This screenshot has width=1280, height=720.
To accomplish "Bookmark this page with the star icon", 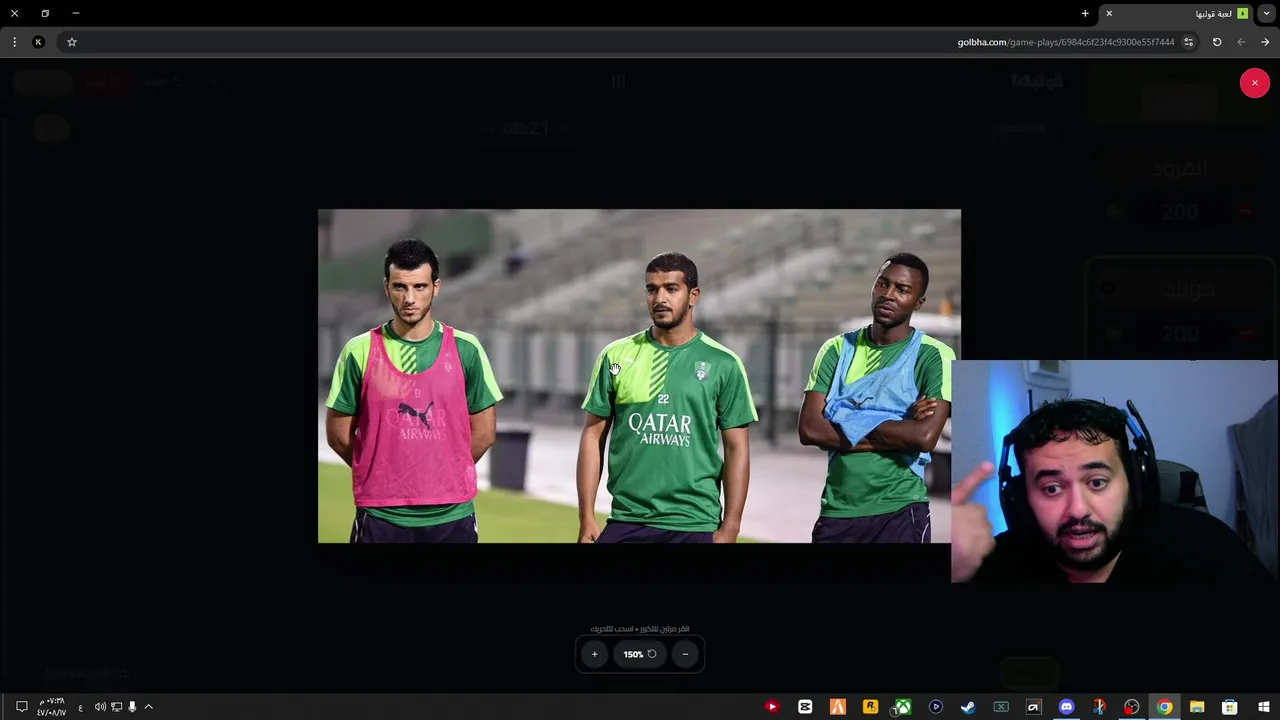I will point(72,42).
